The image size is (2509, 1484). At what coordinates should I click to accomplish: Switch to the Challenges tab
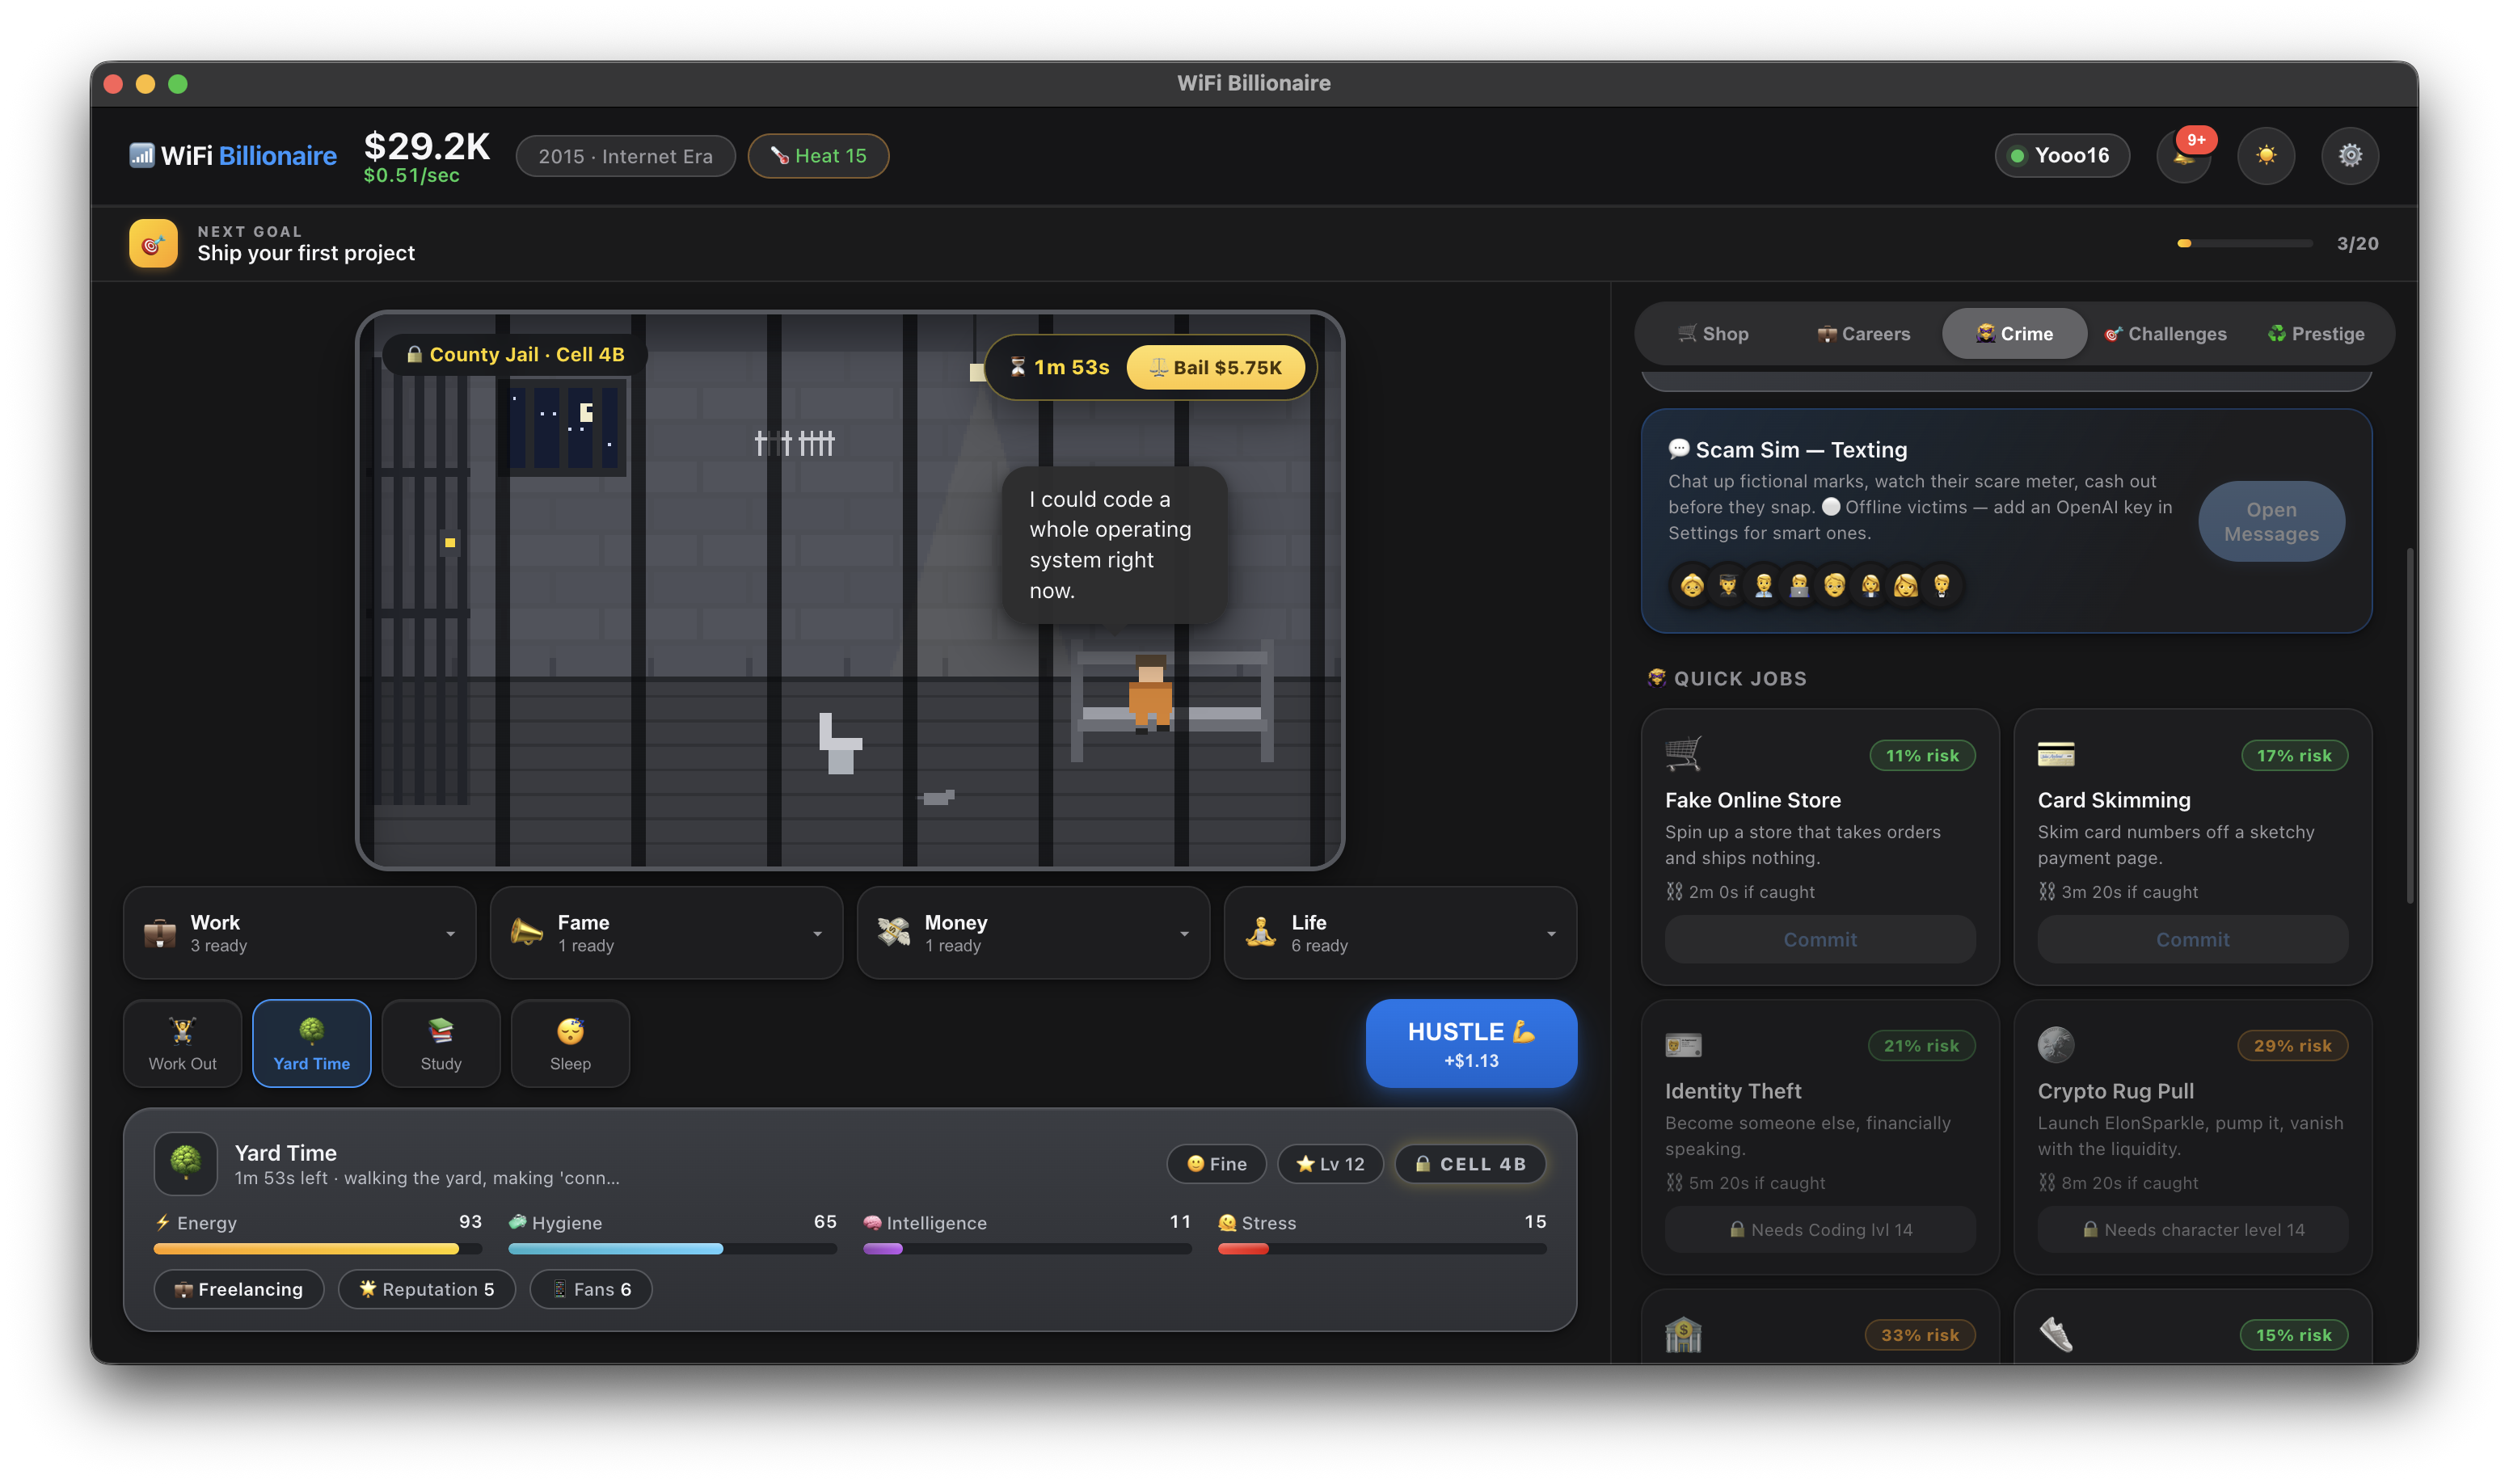click(x=2166, y=334)
